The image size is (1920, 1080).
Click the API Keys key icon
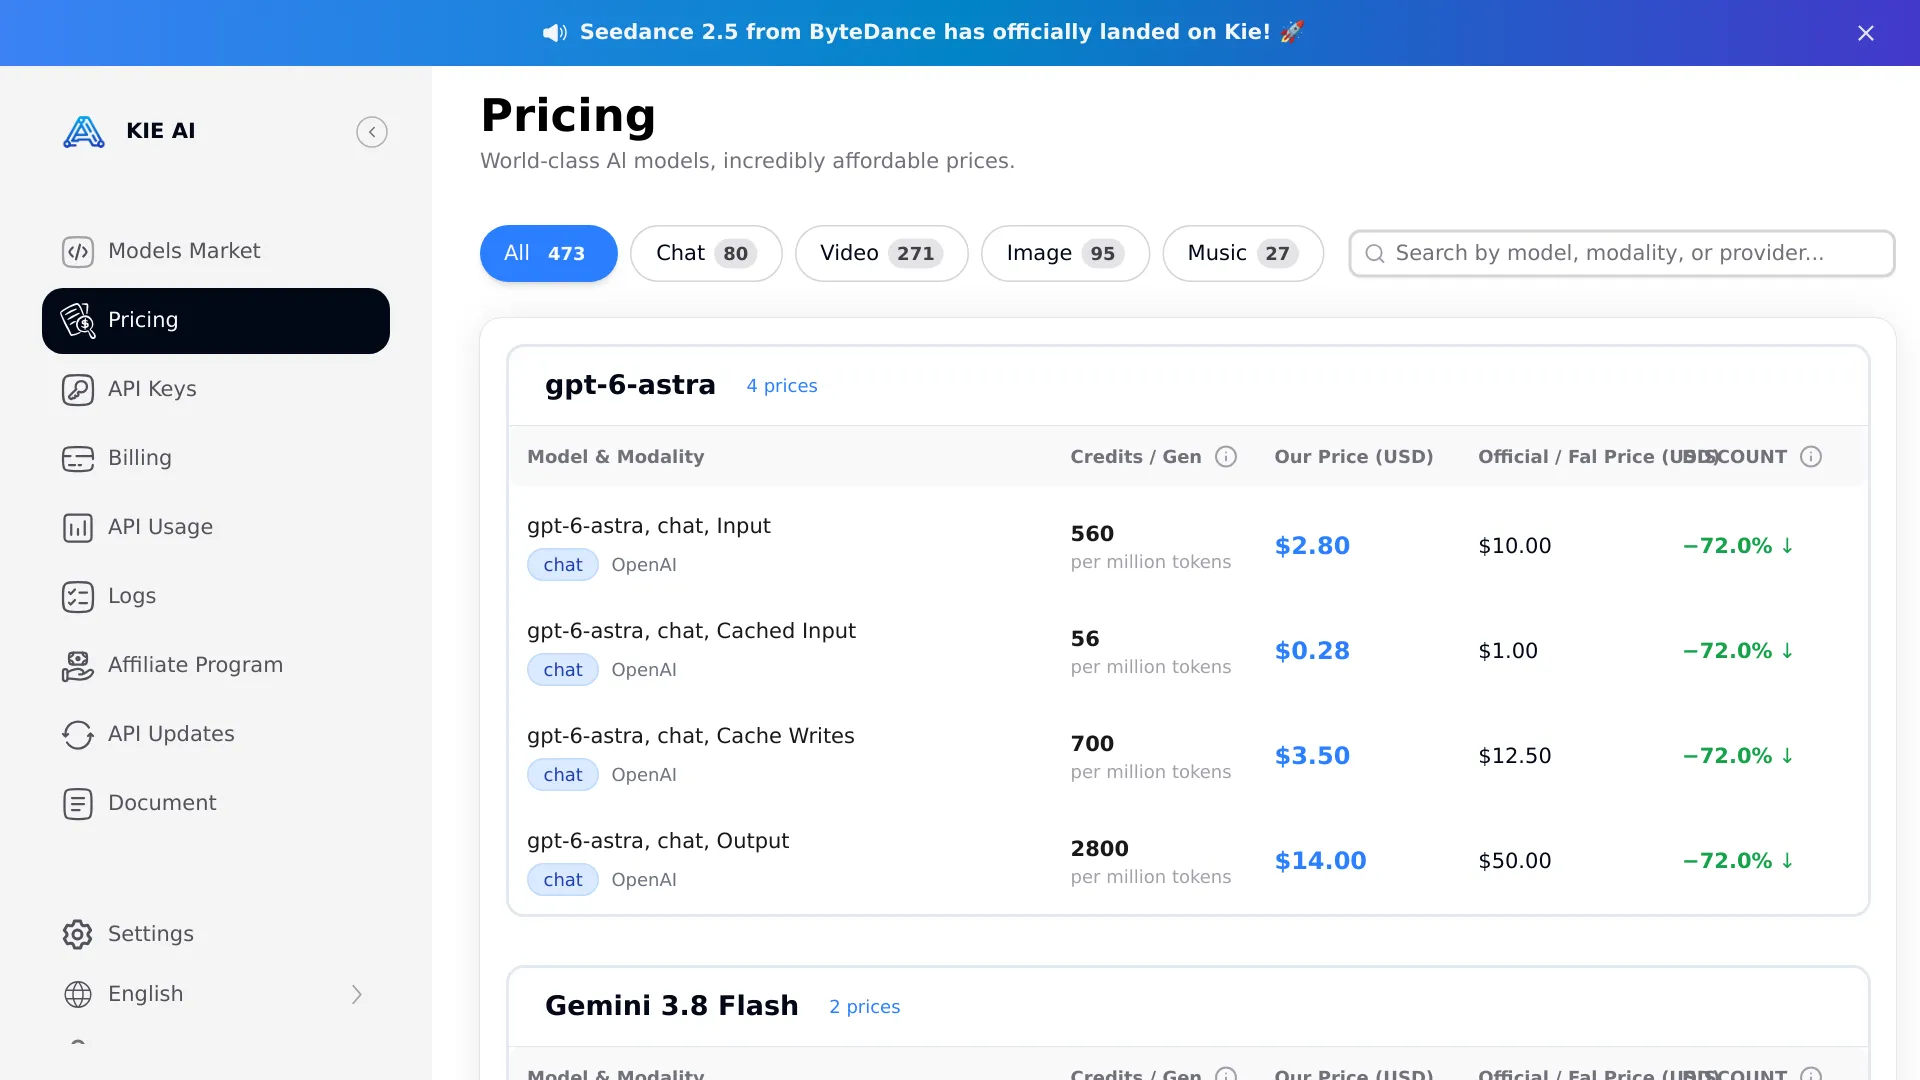tap(78, 390)
